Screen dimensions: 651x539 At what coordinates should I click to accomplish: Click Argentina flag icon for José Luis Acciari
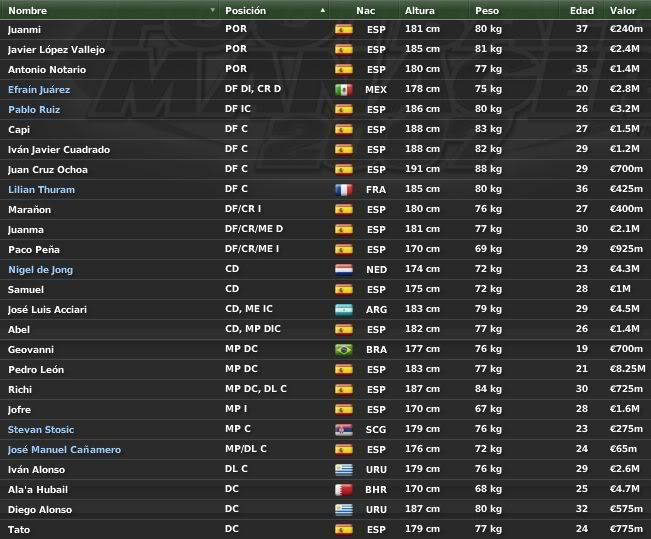[344, 309]
